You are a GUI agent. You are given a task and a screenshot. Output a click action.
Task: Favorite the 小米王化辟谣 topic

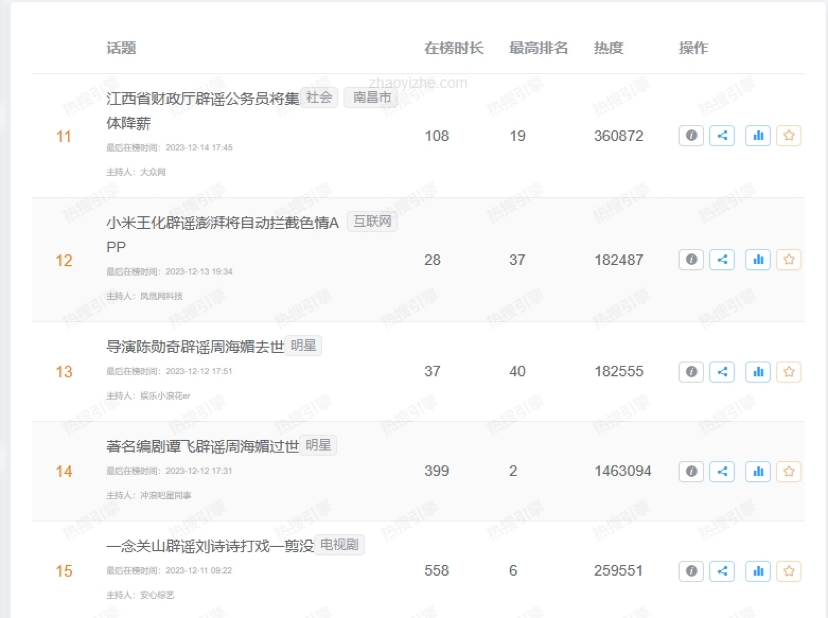coord(789,259)
